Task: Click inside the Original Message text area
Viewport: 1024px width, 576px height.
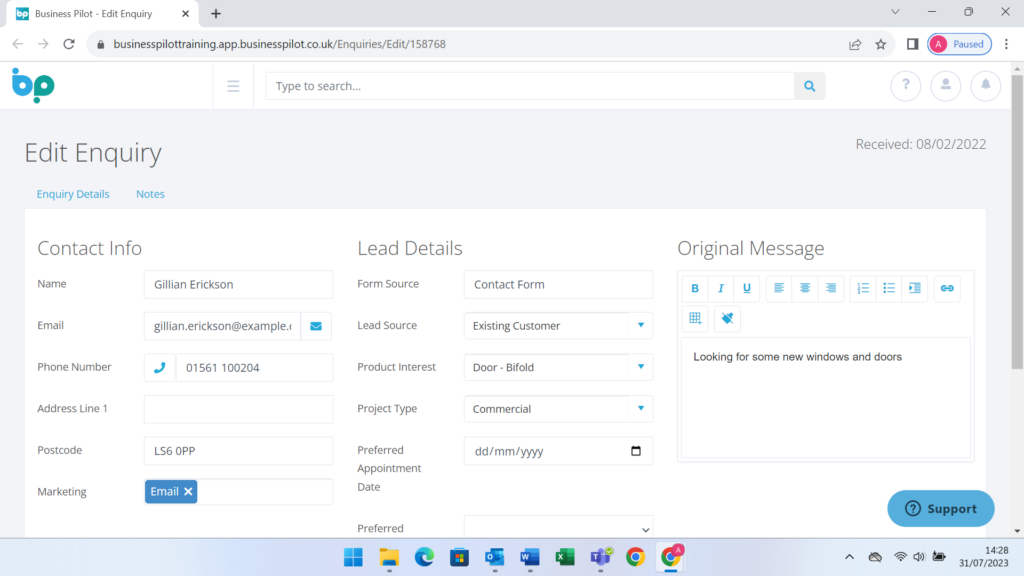Action: pyautogui.click(x=825, y=398)
